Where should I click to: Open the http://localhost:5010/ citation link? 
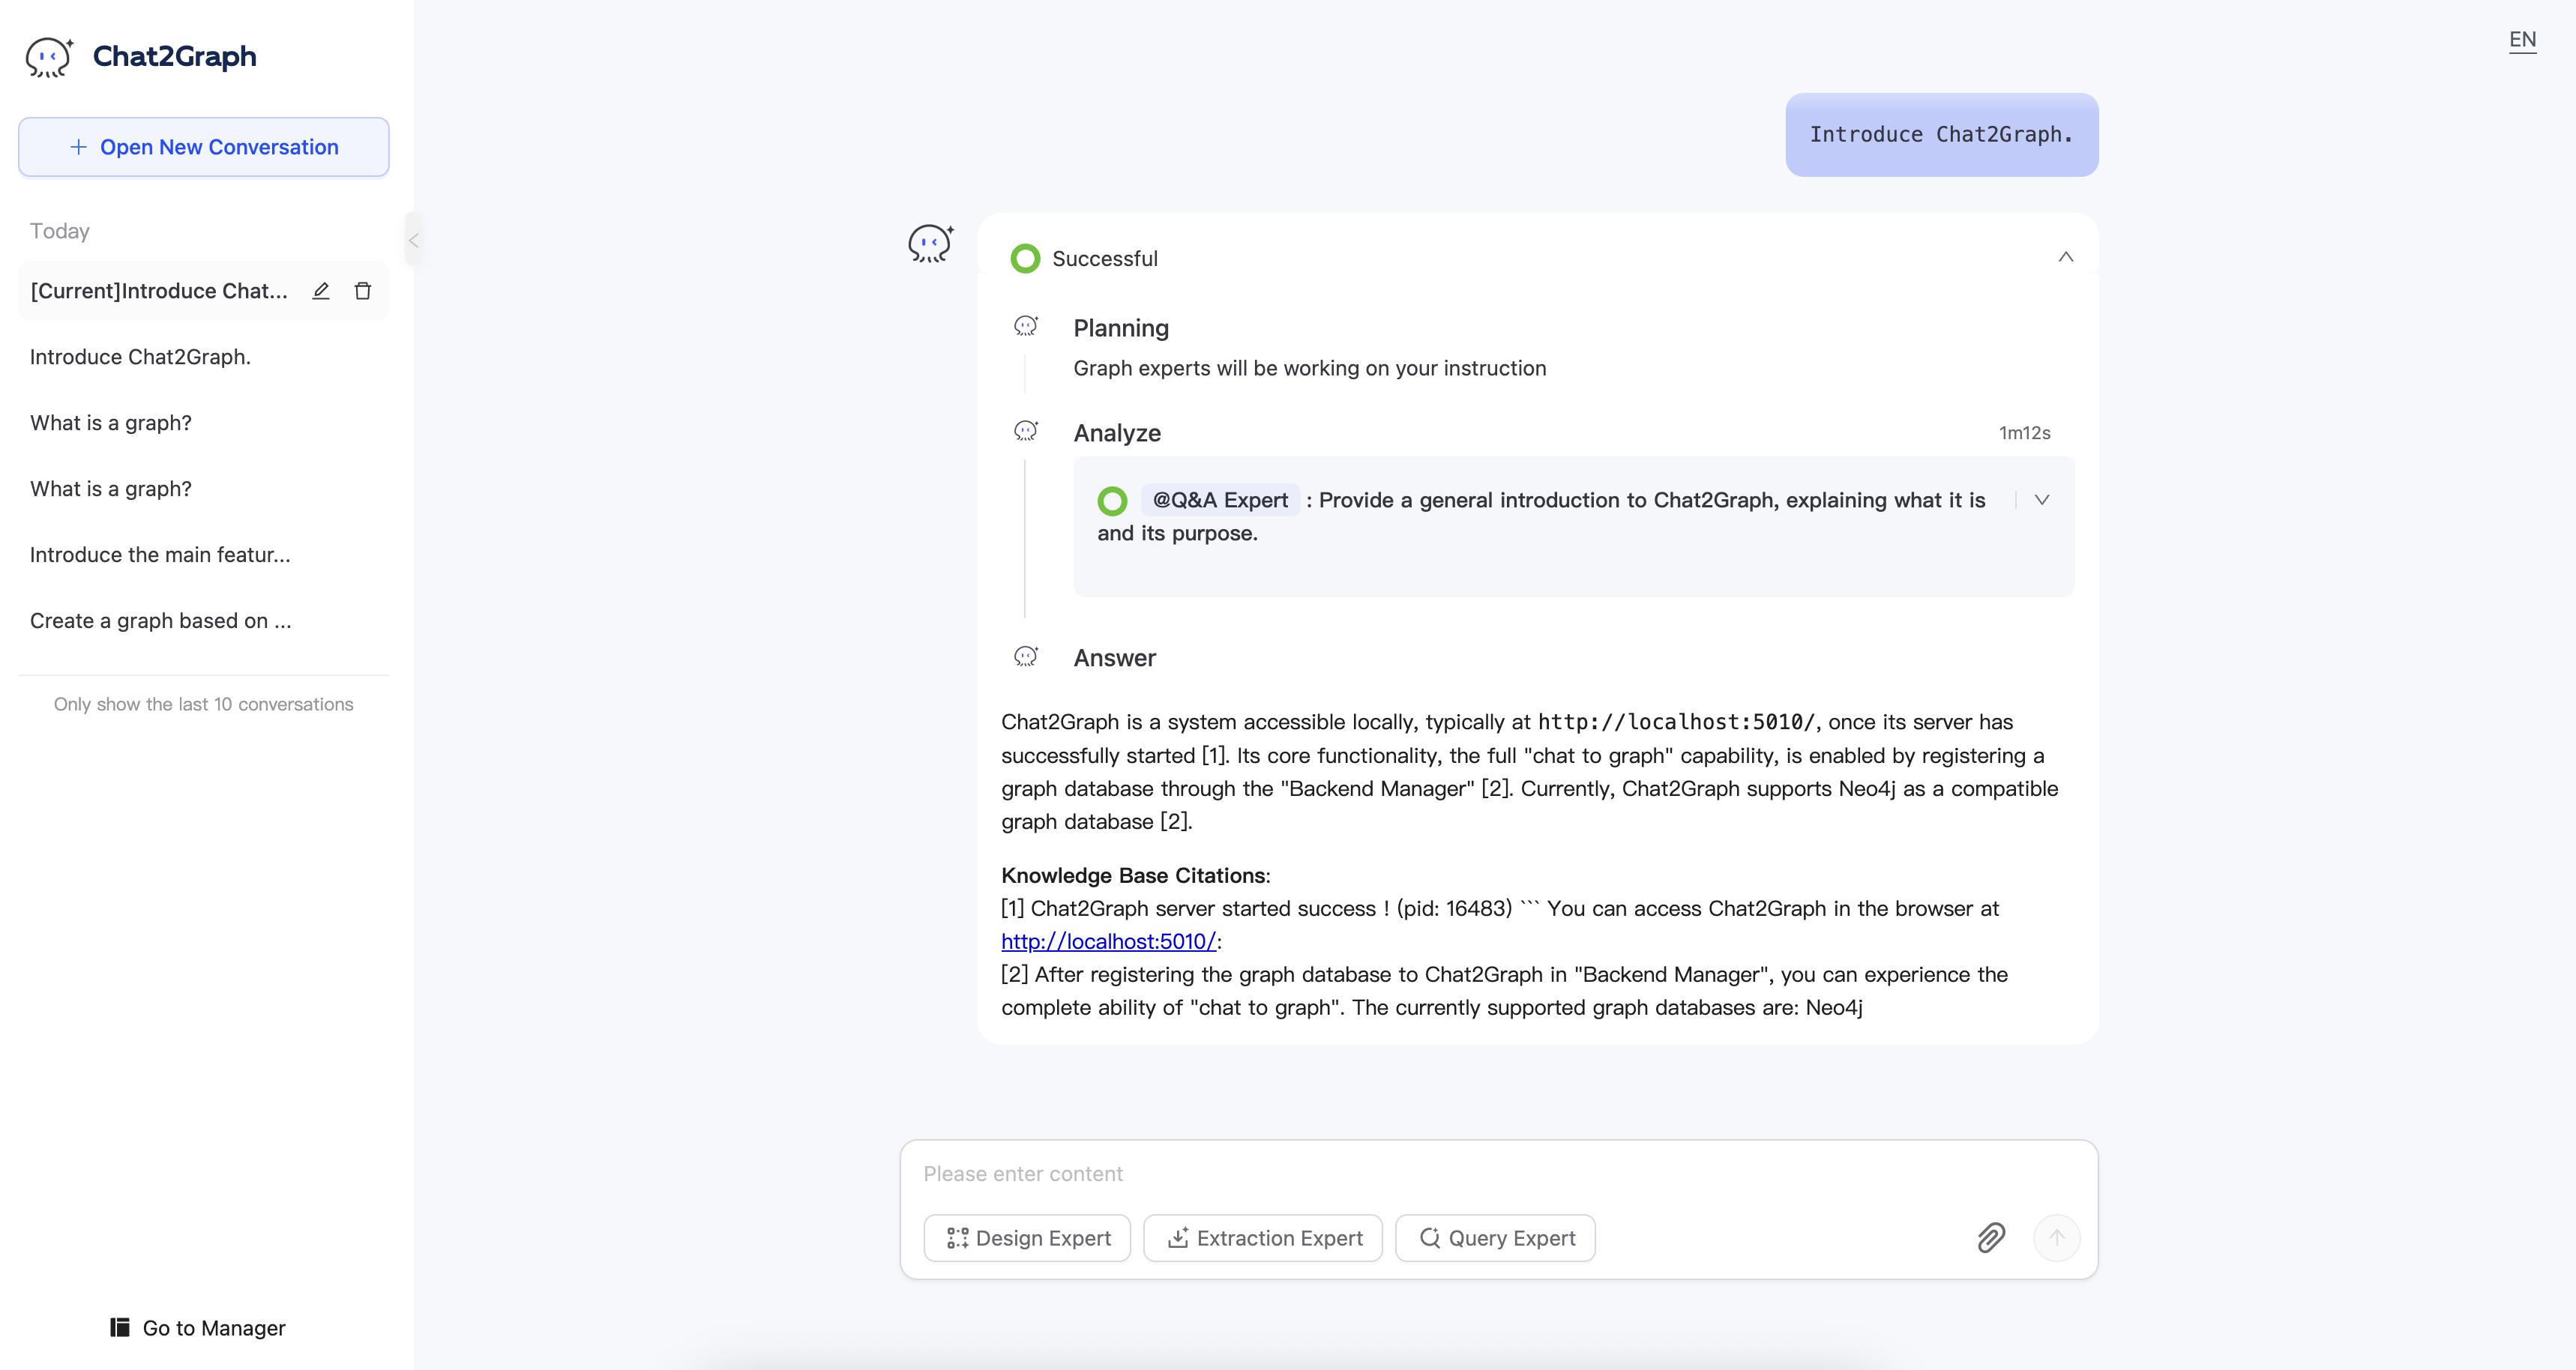click(x=1108, y=941)
